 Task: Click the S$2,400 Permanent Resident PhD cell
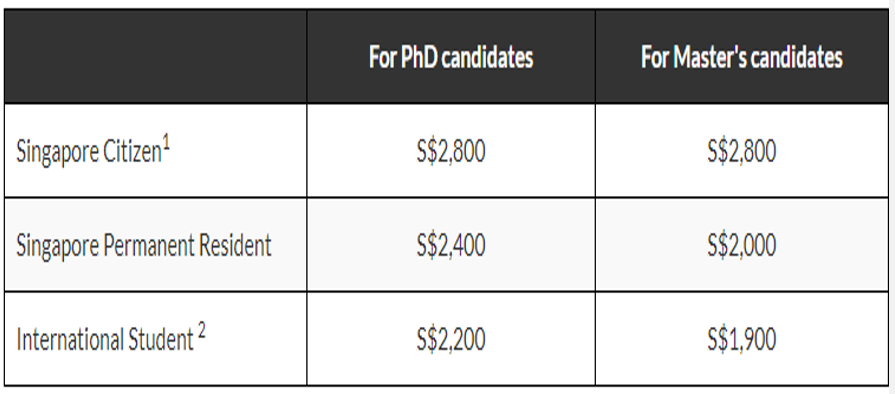451,246
